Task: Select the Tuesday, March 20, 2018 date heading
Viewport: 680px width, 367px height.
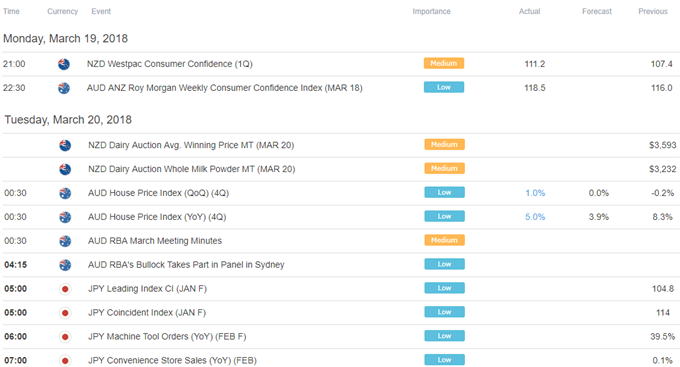Action: coord(68,120)
